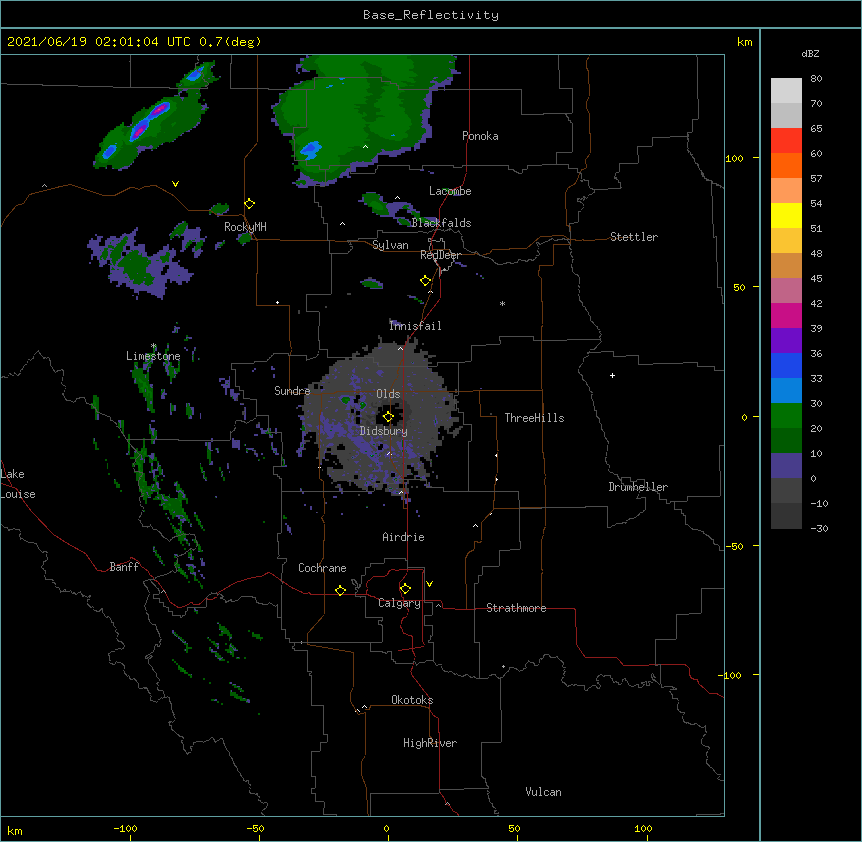862x842 pixels.
Task: Click the Vulcan town label
Action: [543, 792]
